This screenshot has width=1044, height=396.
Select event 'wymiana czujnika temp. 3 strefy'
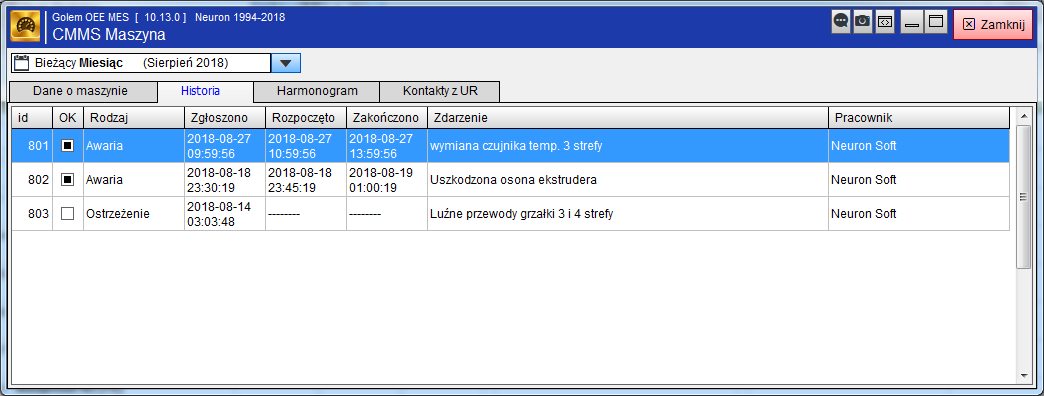[628, 145]
